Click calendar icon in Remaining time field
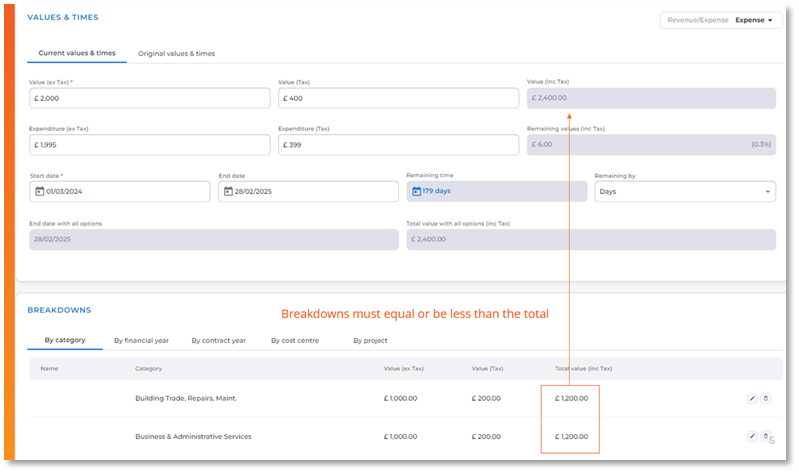The width and height of the screenshot is (799, 473). coord(416,191)
